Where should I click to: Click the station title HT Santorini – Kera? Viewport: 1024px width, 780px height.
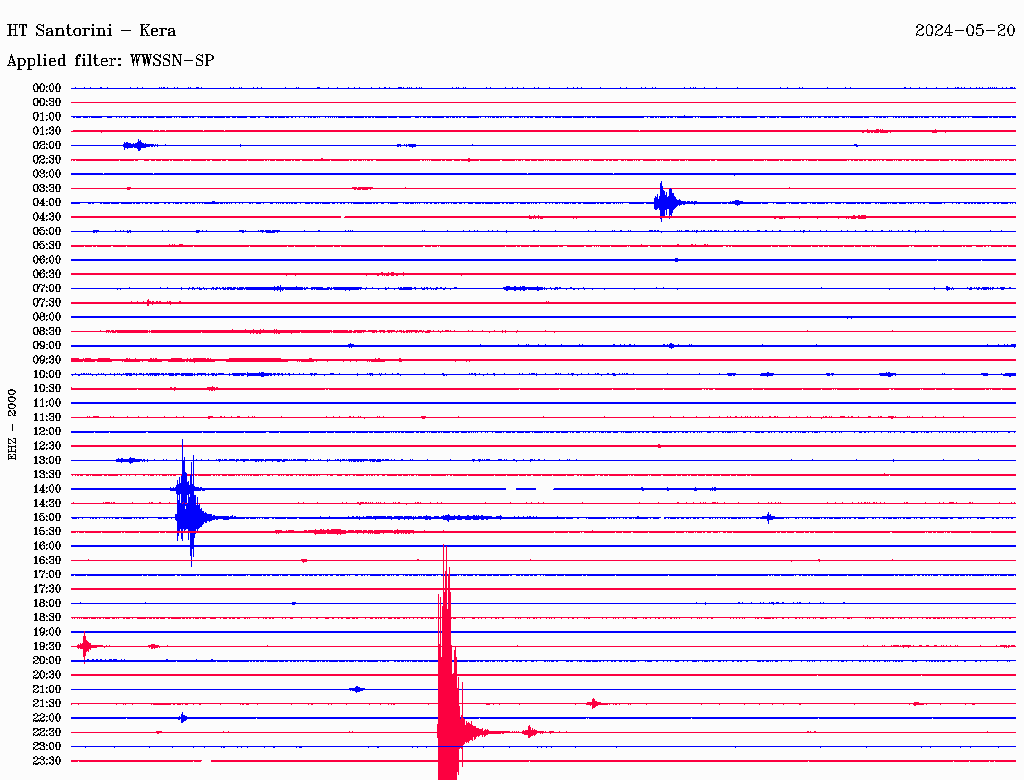coord(91,31)
